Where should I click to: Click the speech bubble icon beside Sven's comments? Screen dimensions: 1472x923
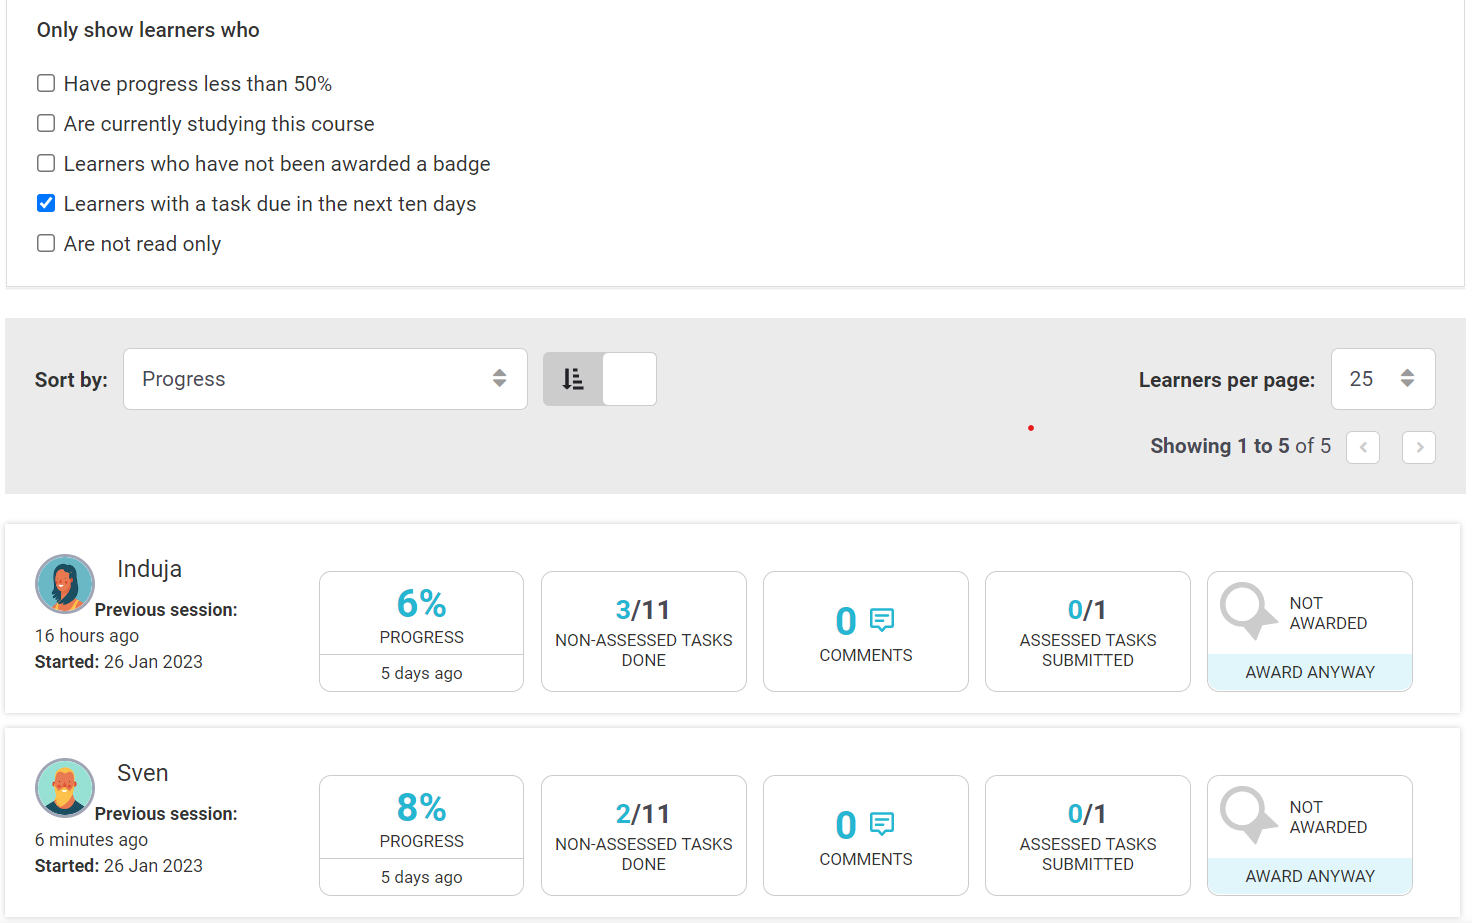pos(881,824)
